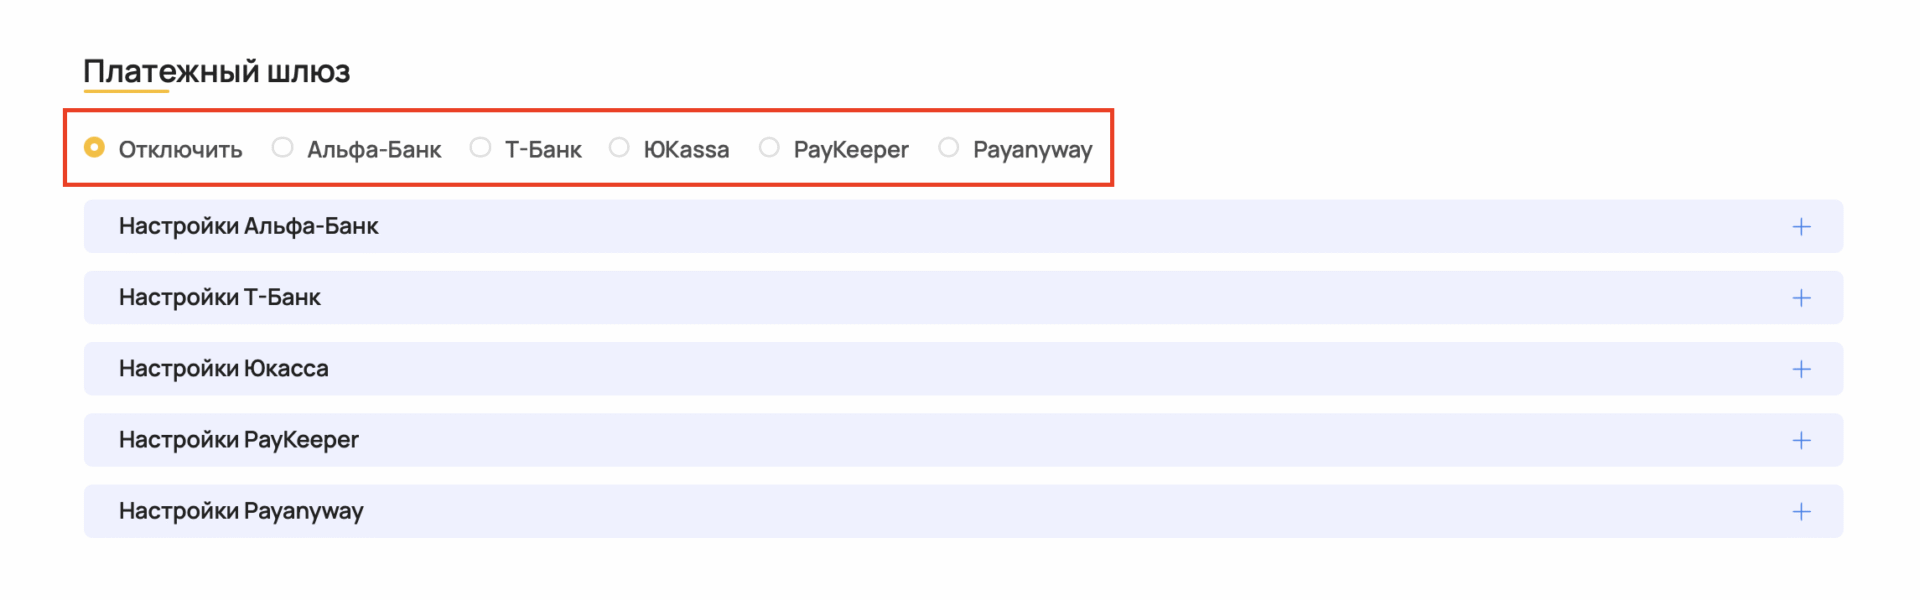Click the plus icon for Настройки Т-Банк

[1801, 298]
